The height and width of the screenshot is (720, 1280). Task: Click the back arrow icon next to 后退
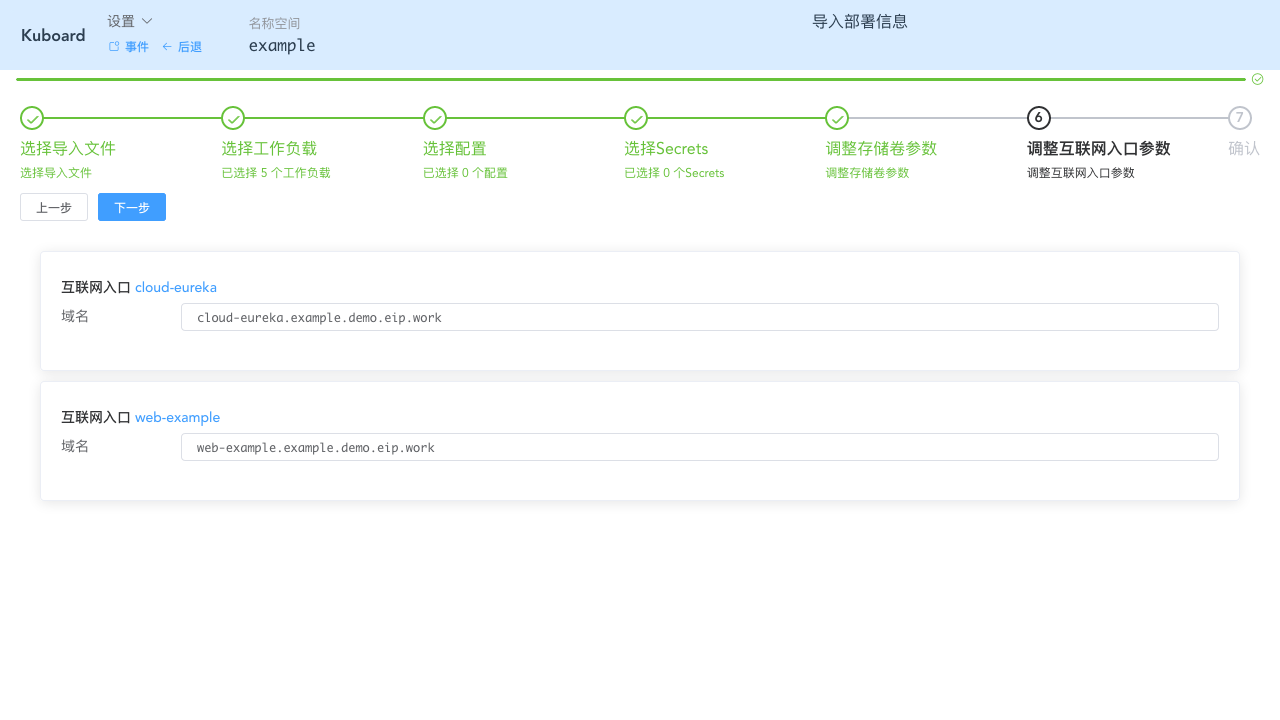coord(166,46)
